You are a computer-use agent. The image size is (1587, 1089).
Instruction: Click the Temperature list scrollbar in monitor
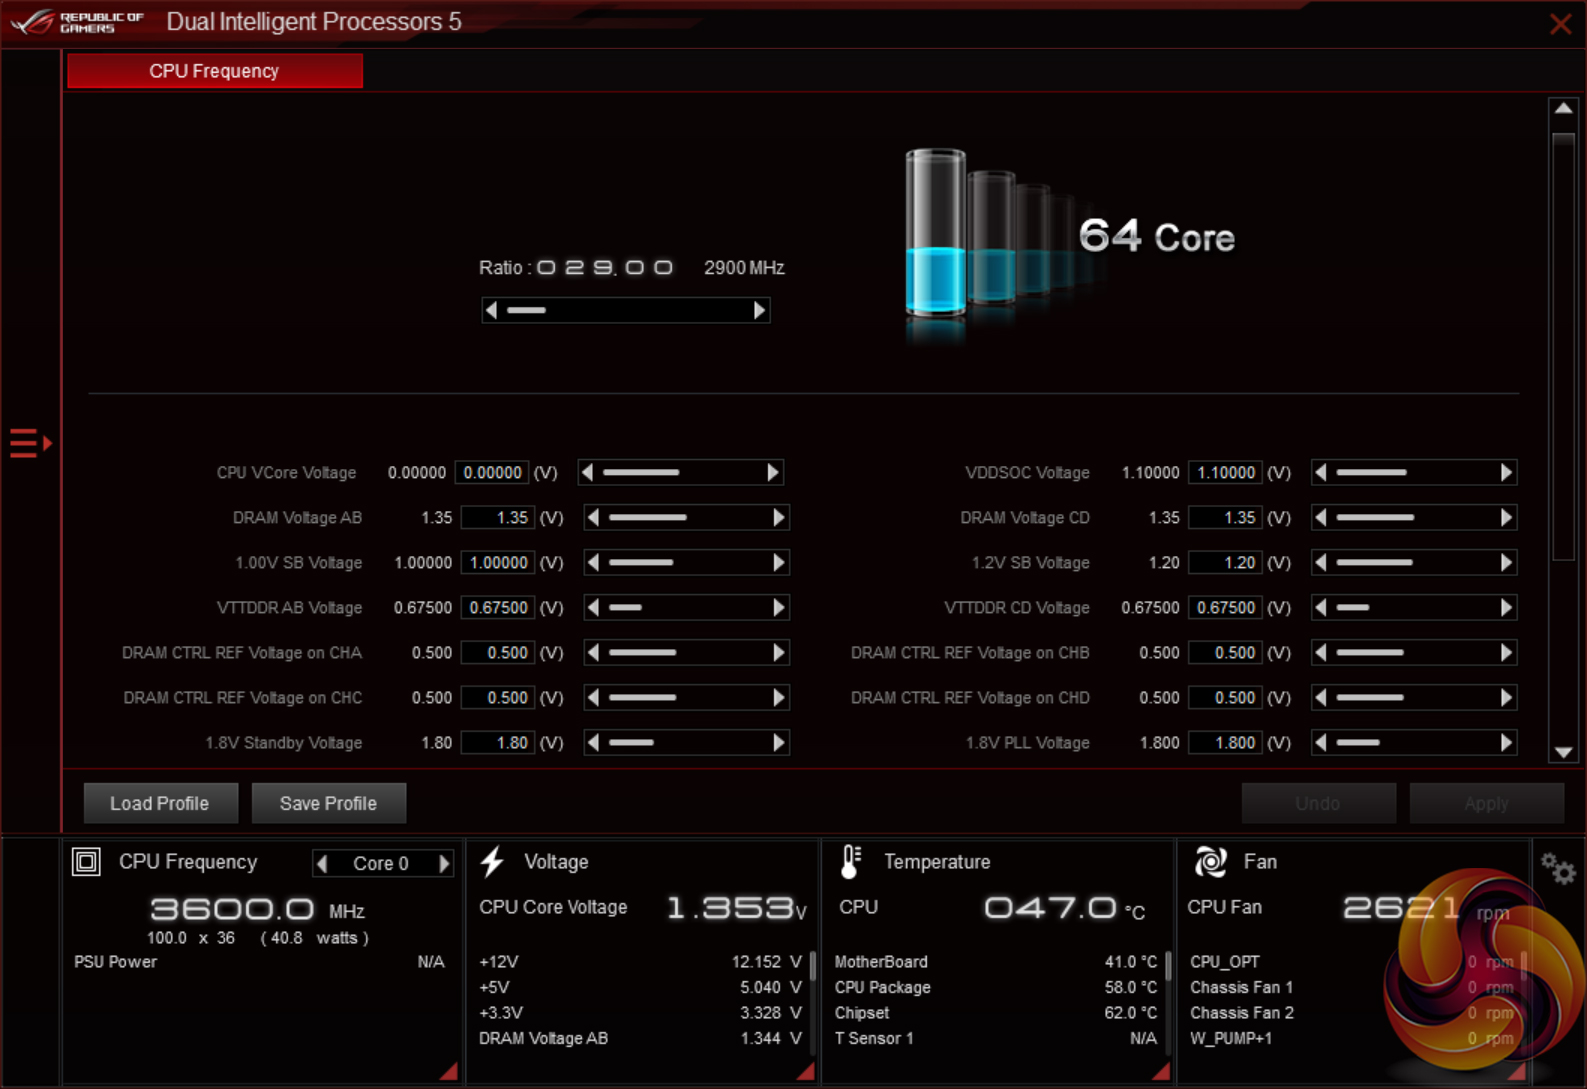point(1167,966)
